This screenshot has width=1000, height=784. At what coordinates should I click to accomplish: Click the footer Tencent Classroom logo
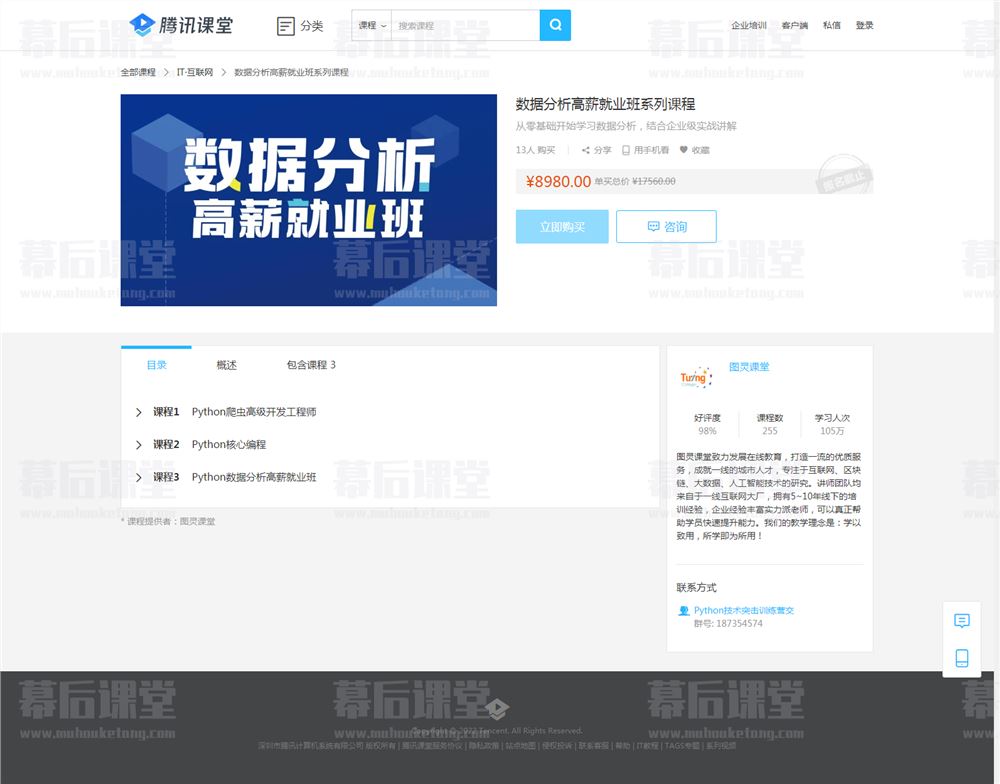pyautogui.click(x=497, y=709)
